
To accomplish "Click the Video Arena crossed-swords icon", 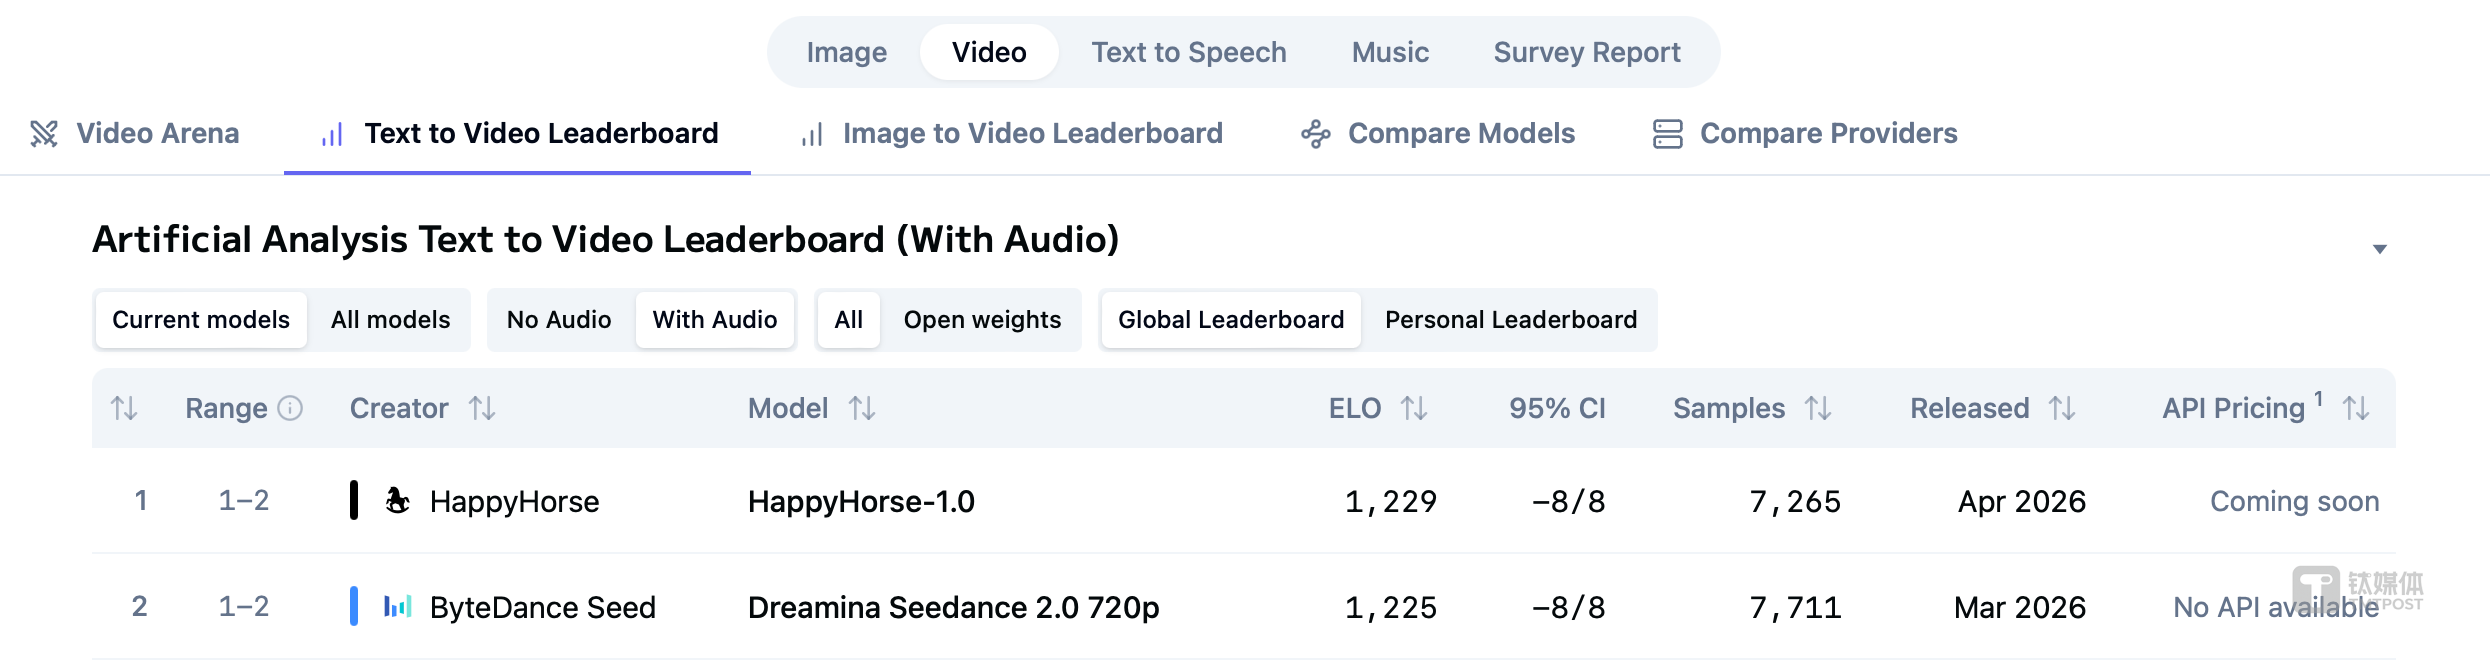I will (x=44, y=134).
